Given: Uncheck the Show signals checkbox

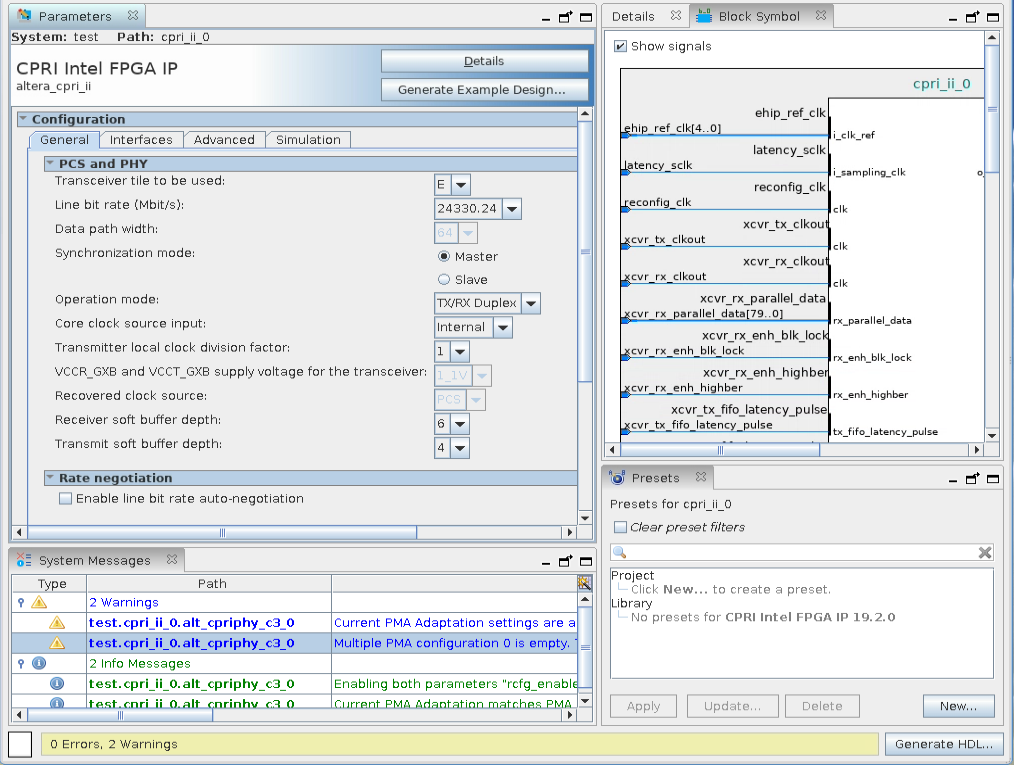Looking at the screenshot, I should pos(620,46).
